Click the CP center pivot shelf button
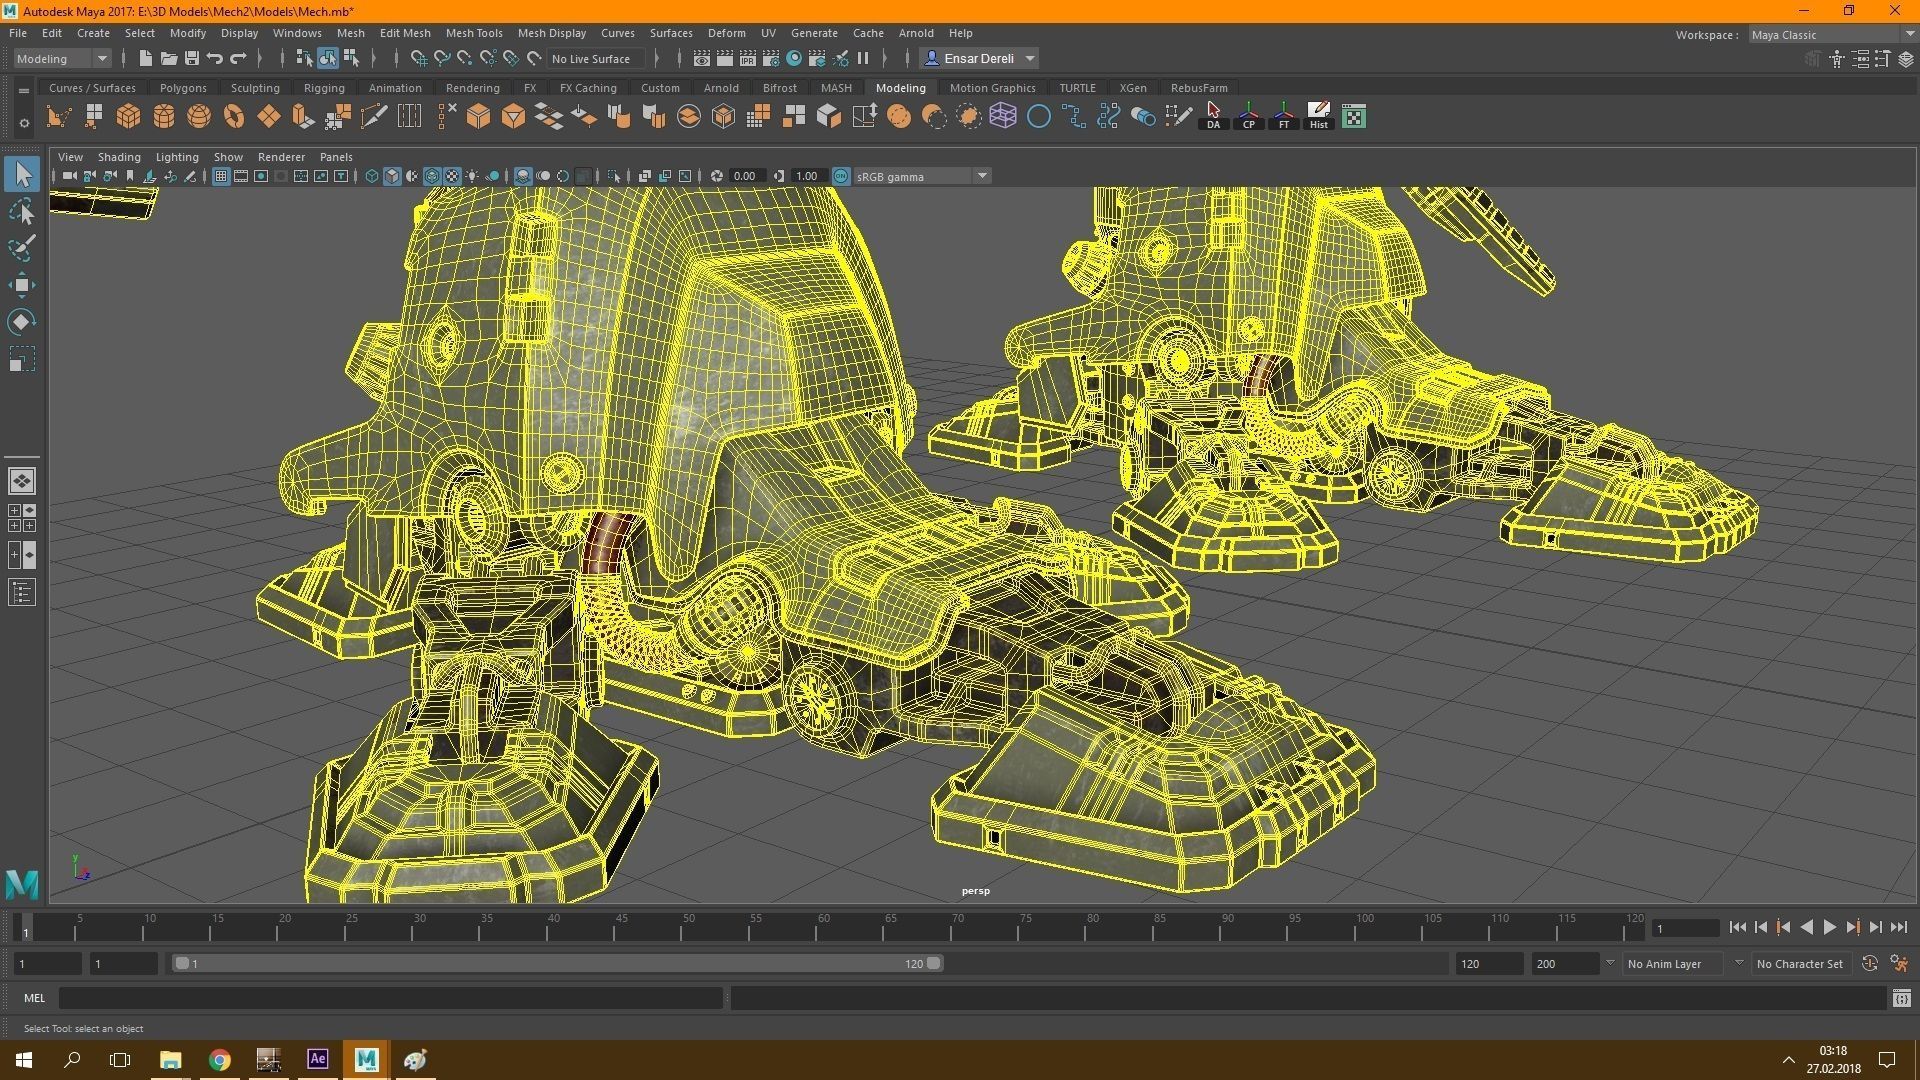 1249,117
